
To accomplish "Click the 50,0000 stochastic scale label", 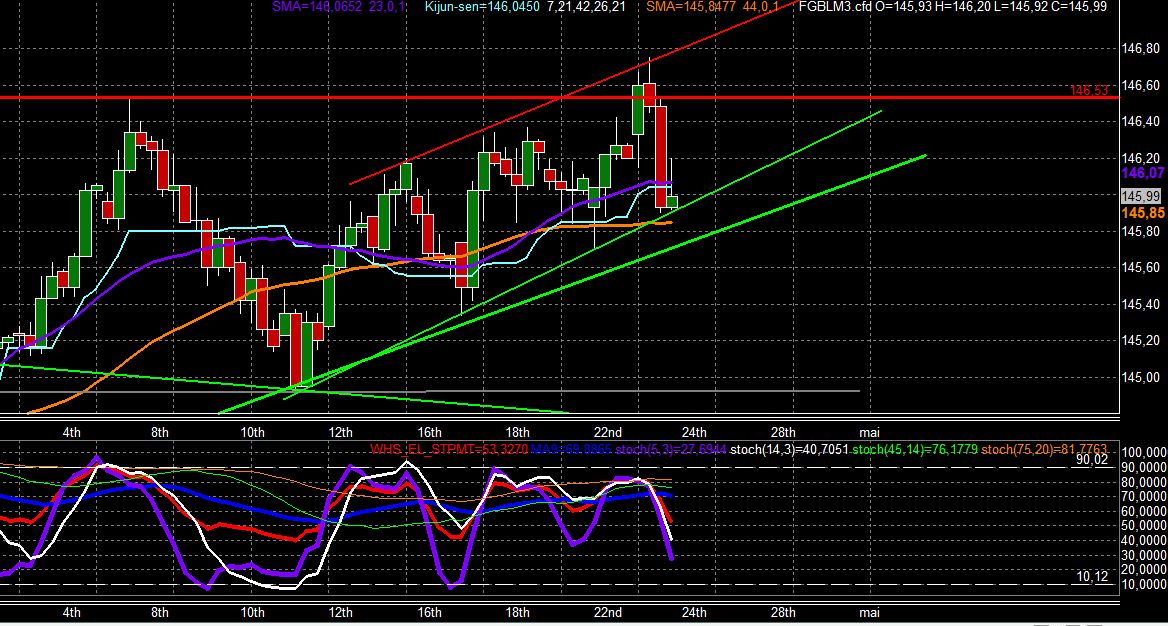I will tap(1143, 526).
